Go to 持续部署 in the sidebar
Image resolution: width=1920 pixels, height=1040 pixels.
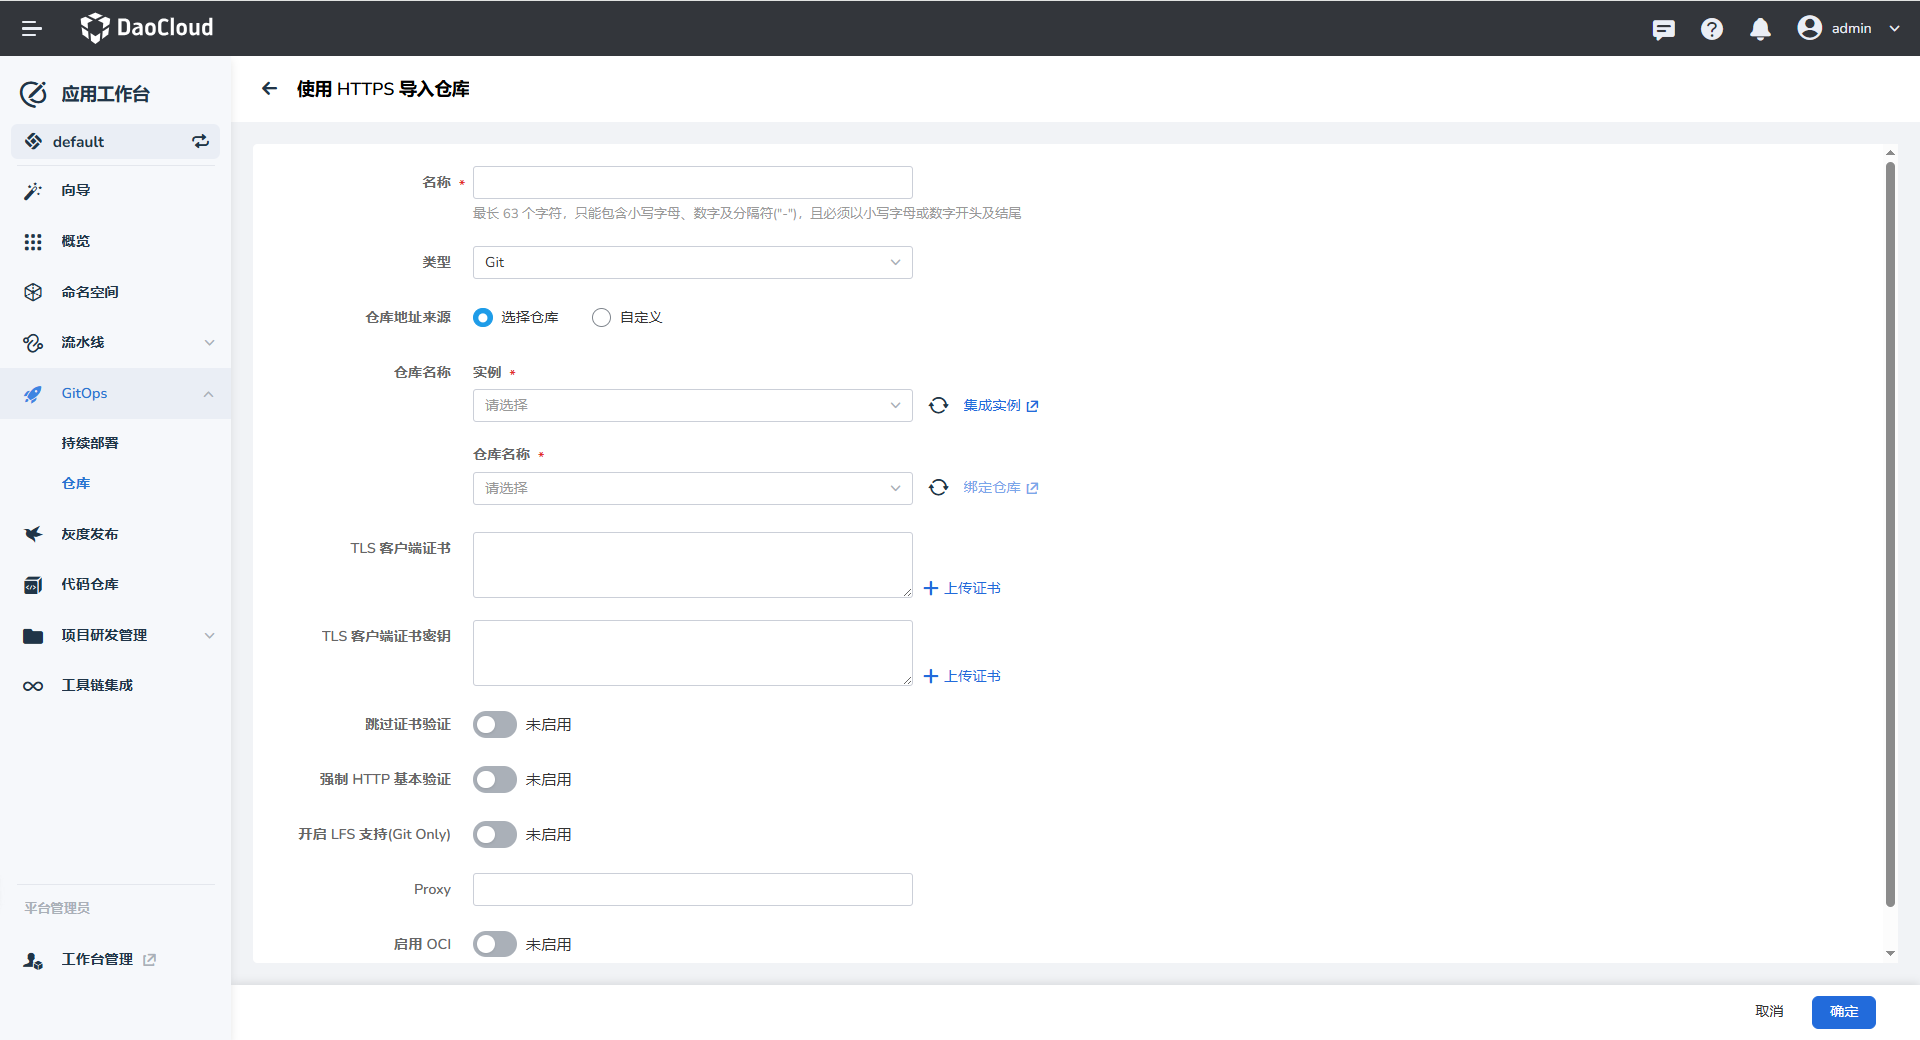[x=90, y=443]
